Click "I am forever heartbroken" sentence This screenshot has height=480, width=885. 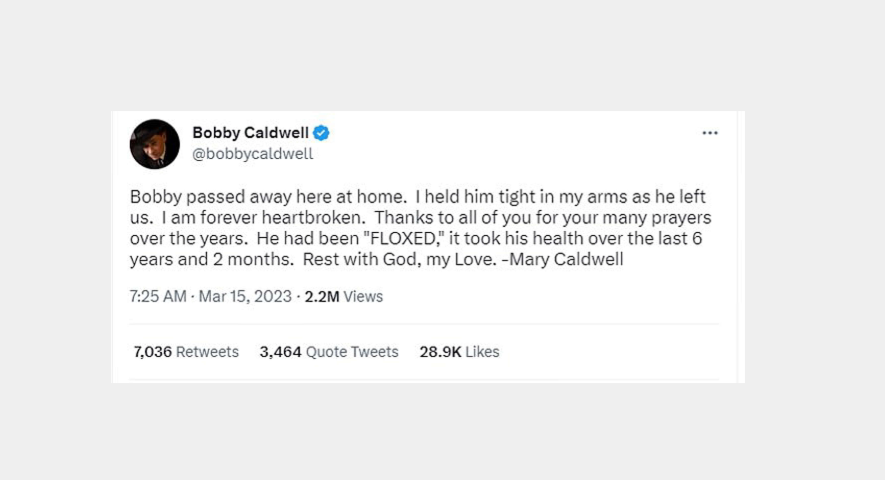point(264,217)
